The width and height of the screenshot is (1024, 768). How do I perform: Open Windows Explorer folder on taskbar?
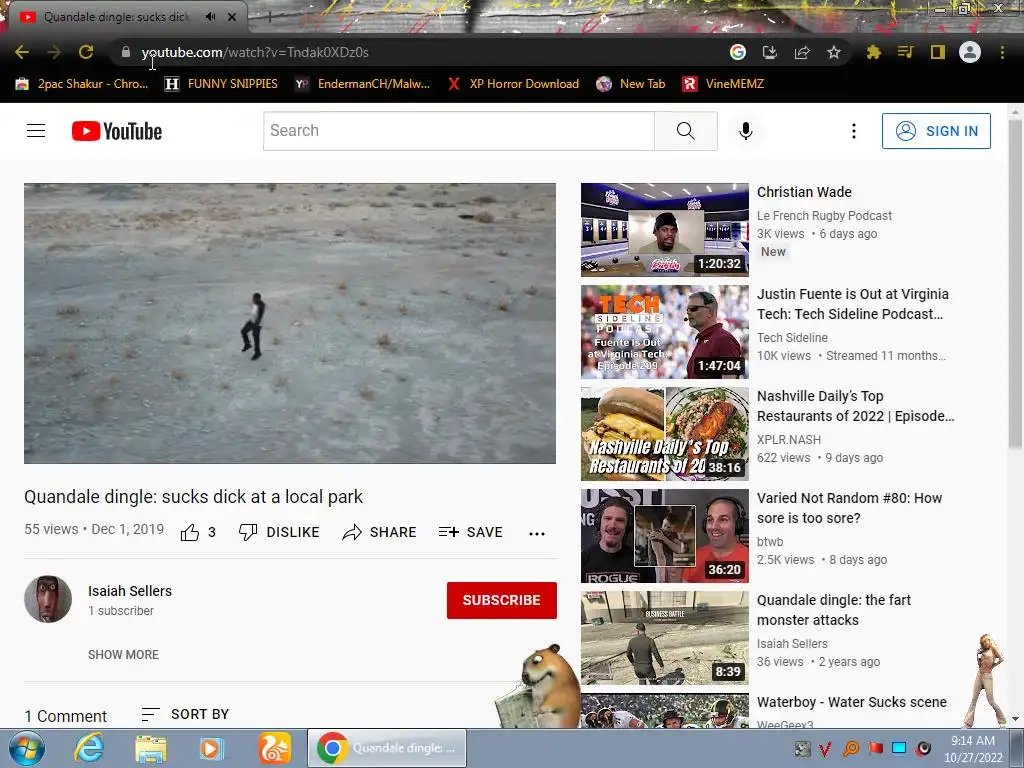click(150, 748)
